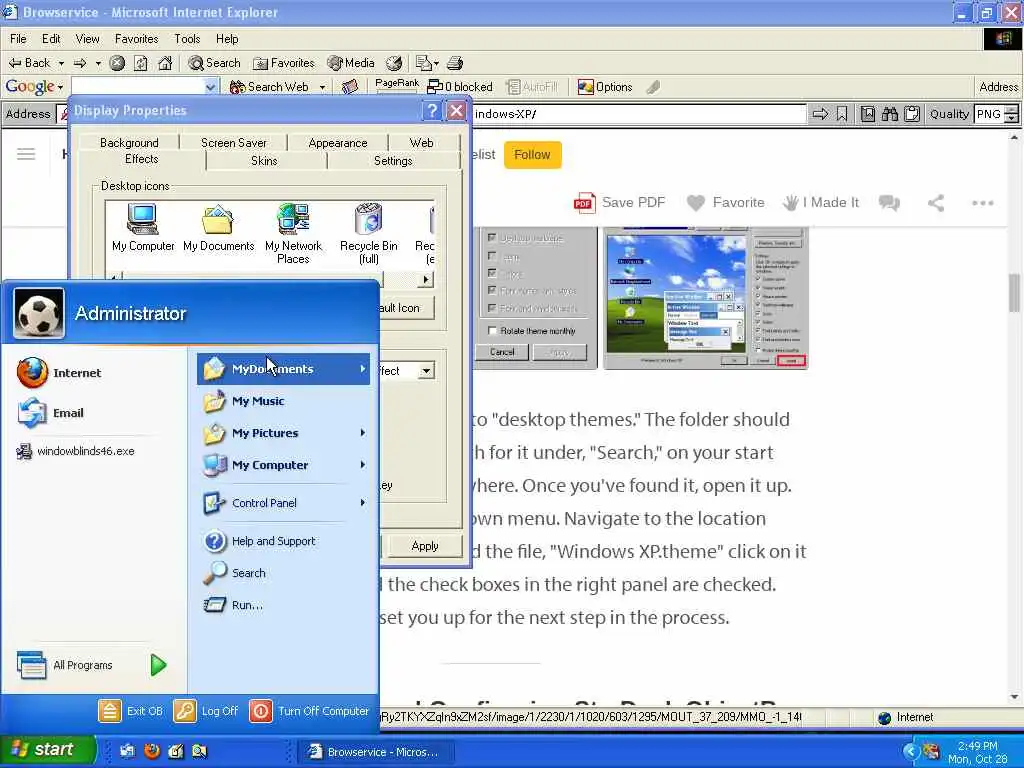Click the share icon on the page
Screen dimensions: 1024x768
point(936,203)
